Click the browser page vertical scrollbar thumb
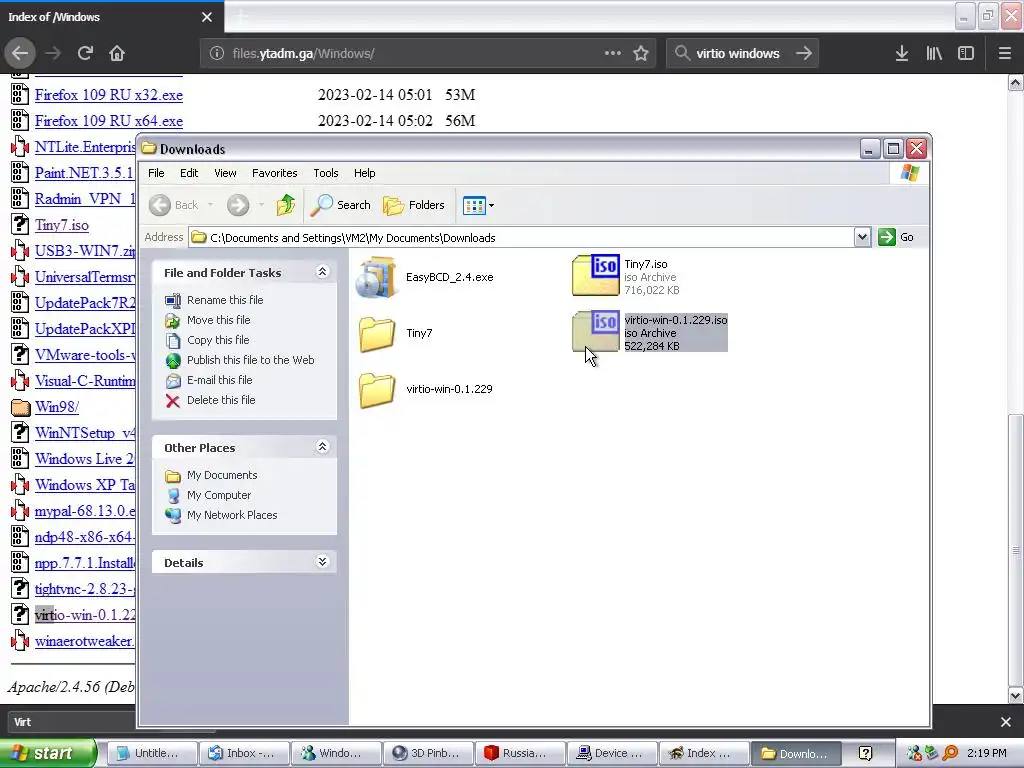This screenshot has width=1024, height=768. (1016, 550)
